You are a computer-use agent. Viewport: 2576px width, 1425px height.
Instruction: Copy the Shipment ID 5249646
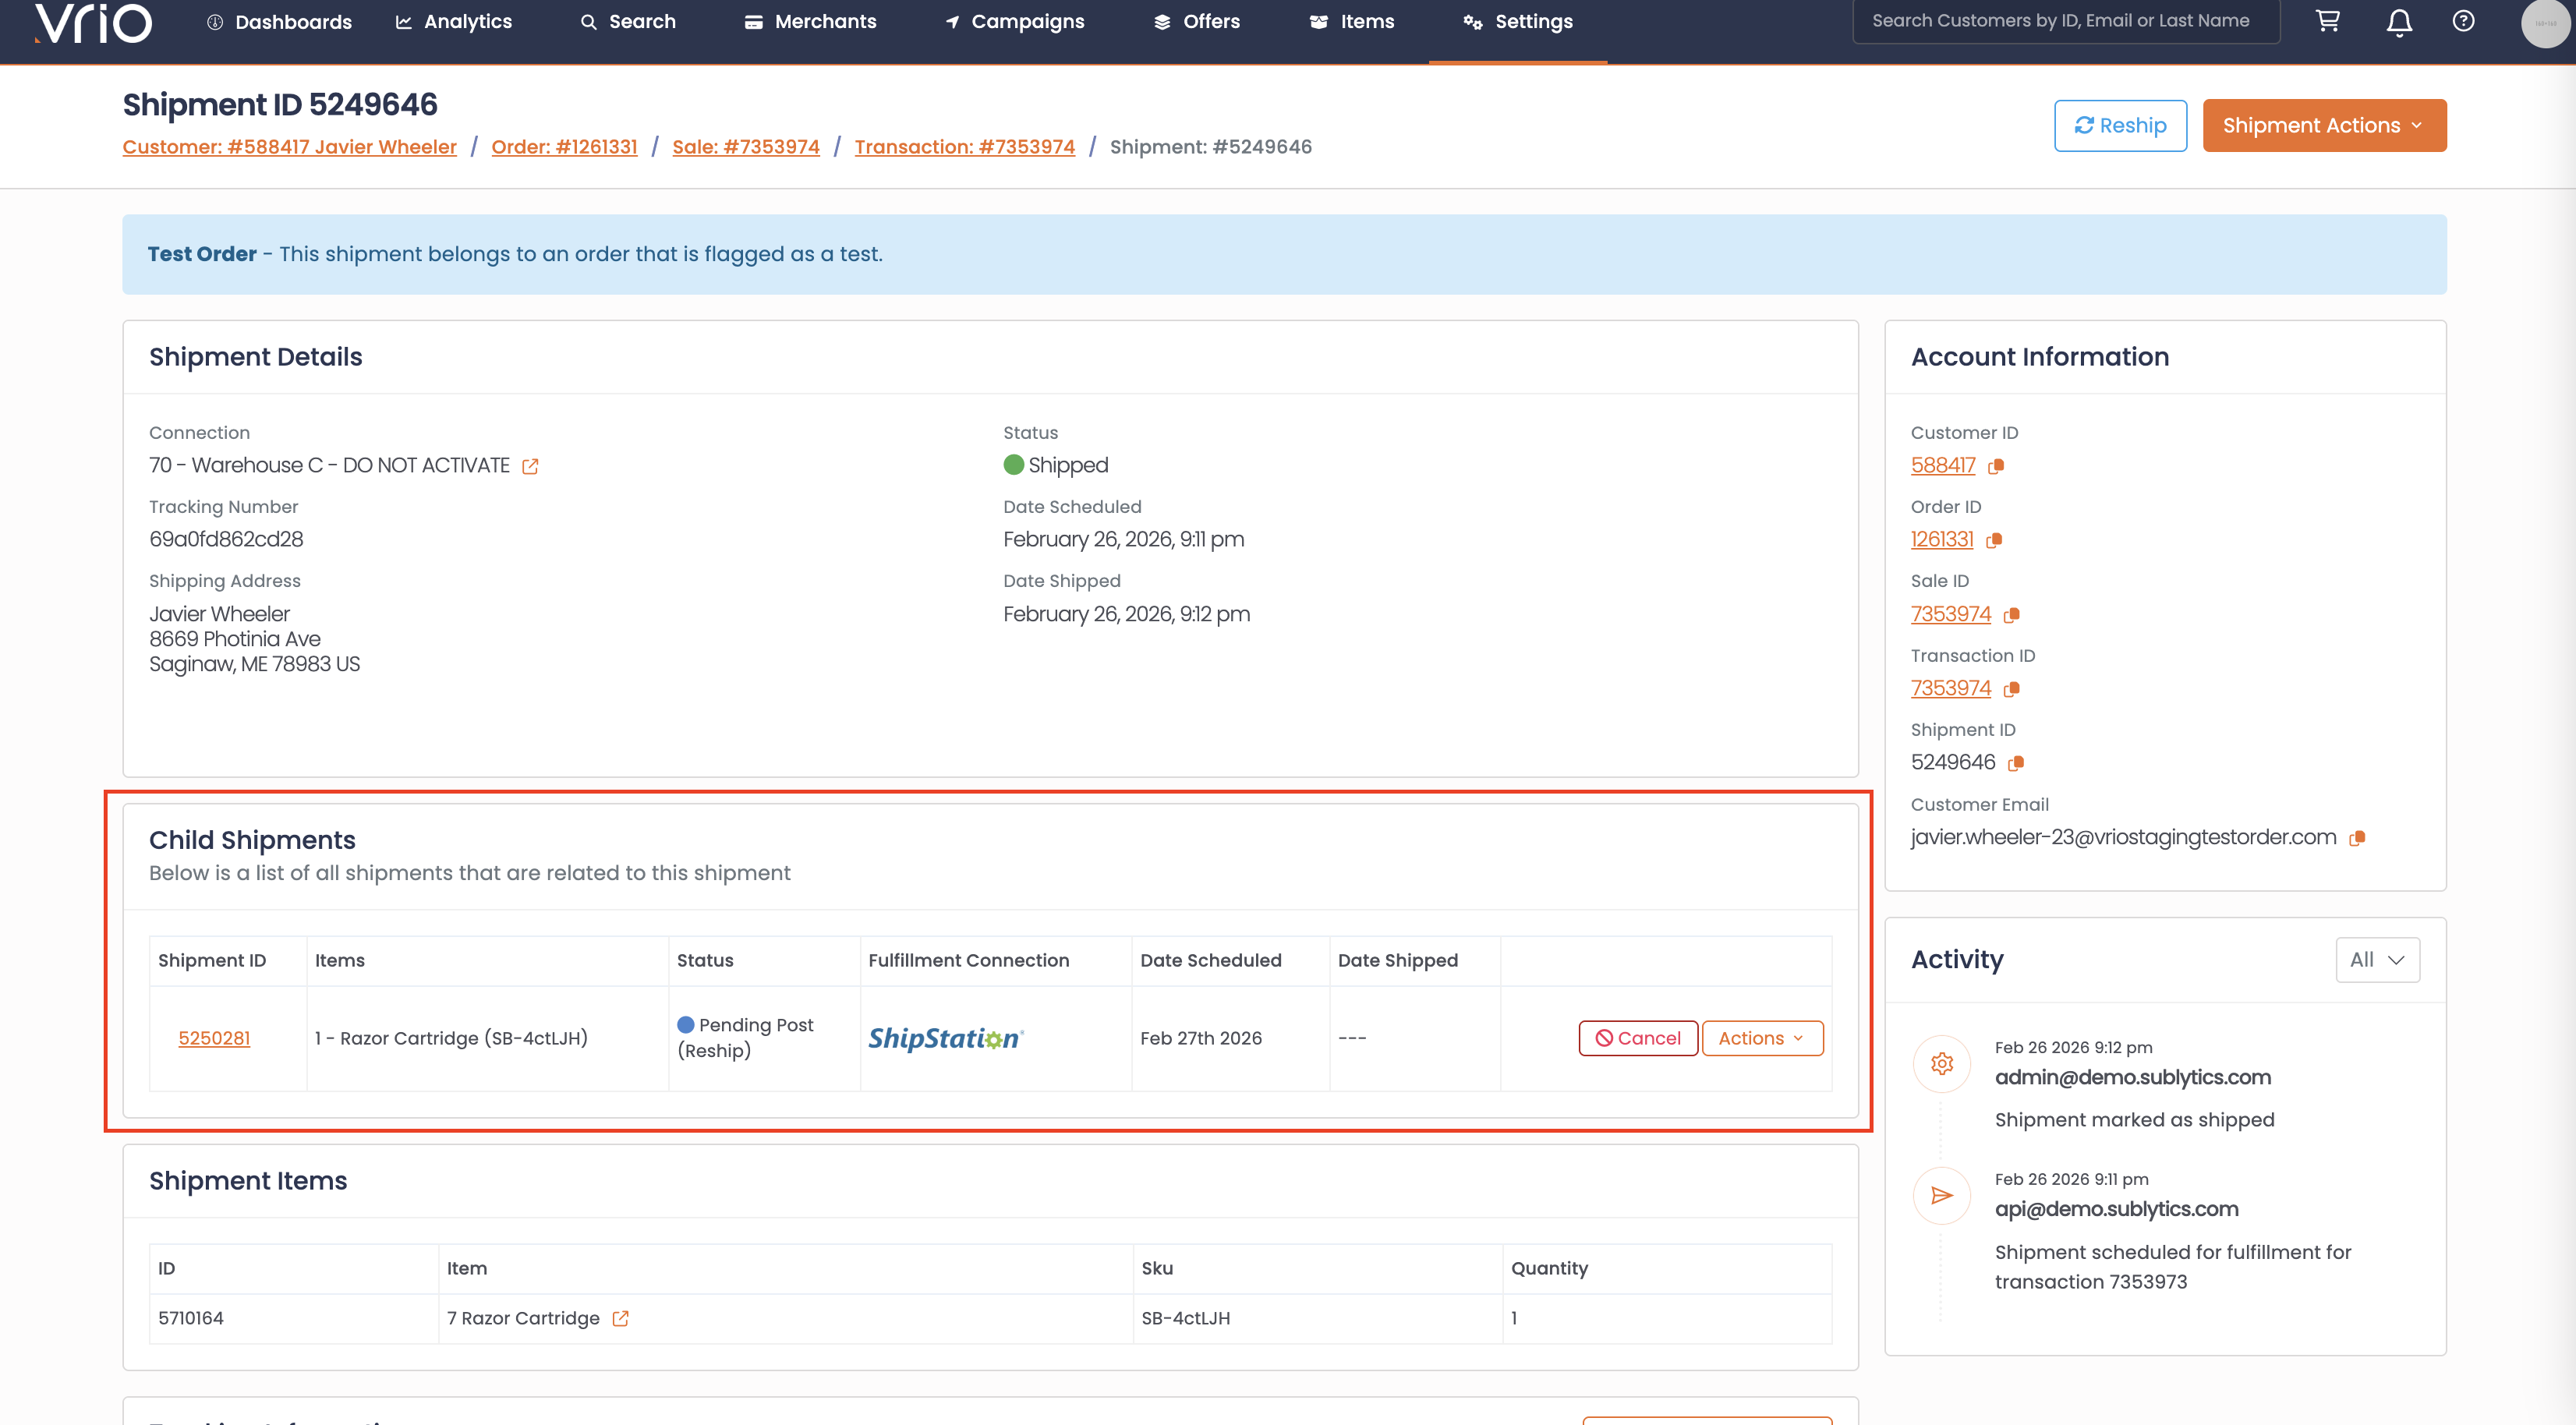(x=2016, y=763)
